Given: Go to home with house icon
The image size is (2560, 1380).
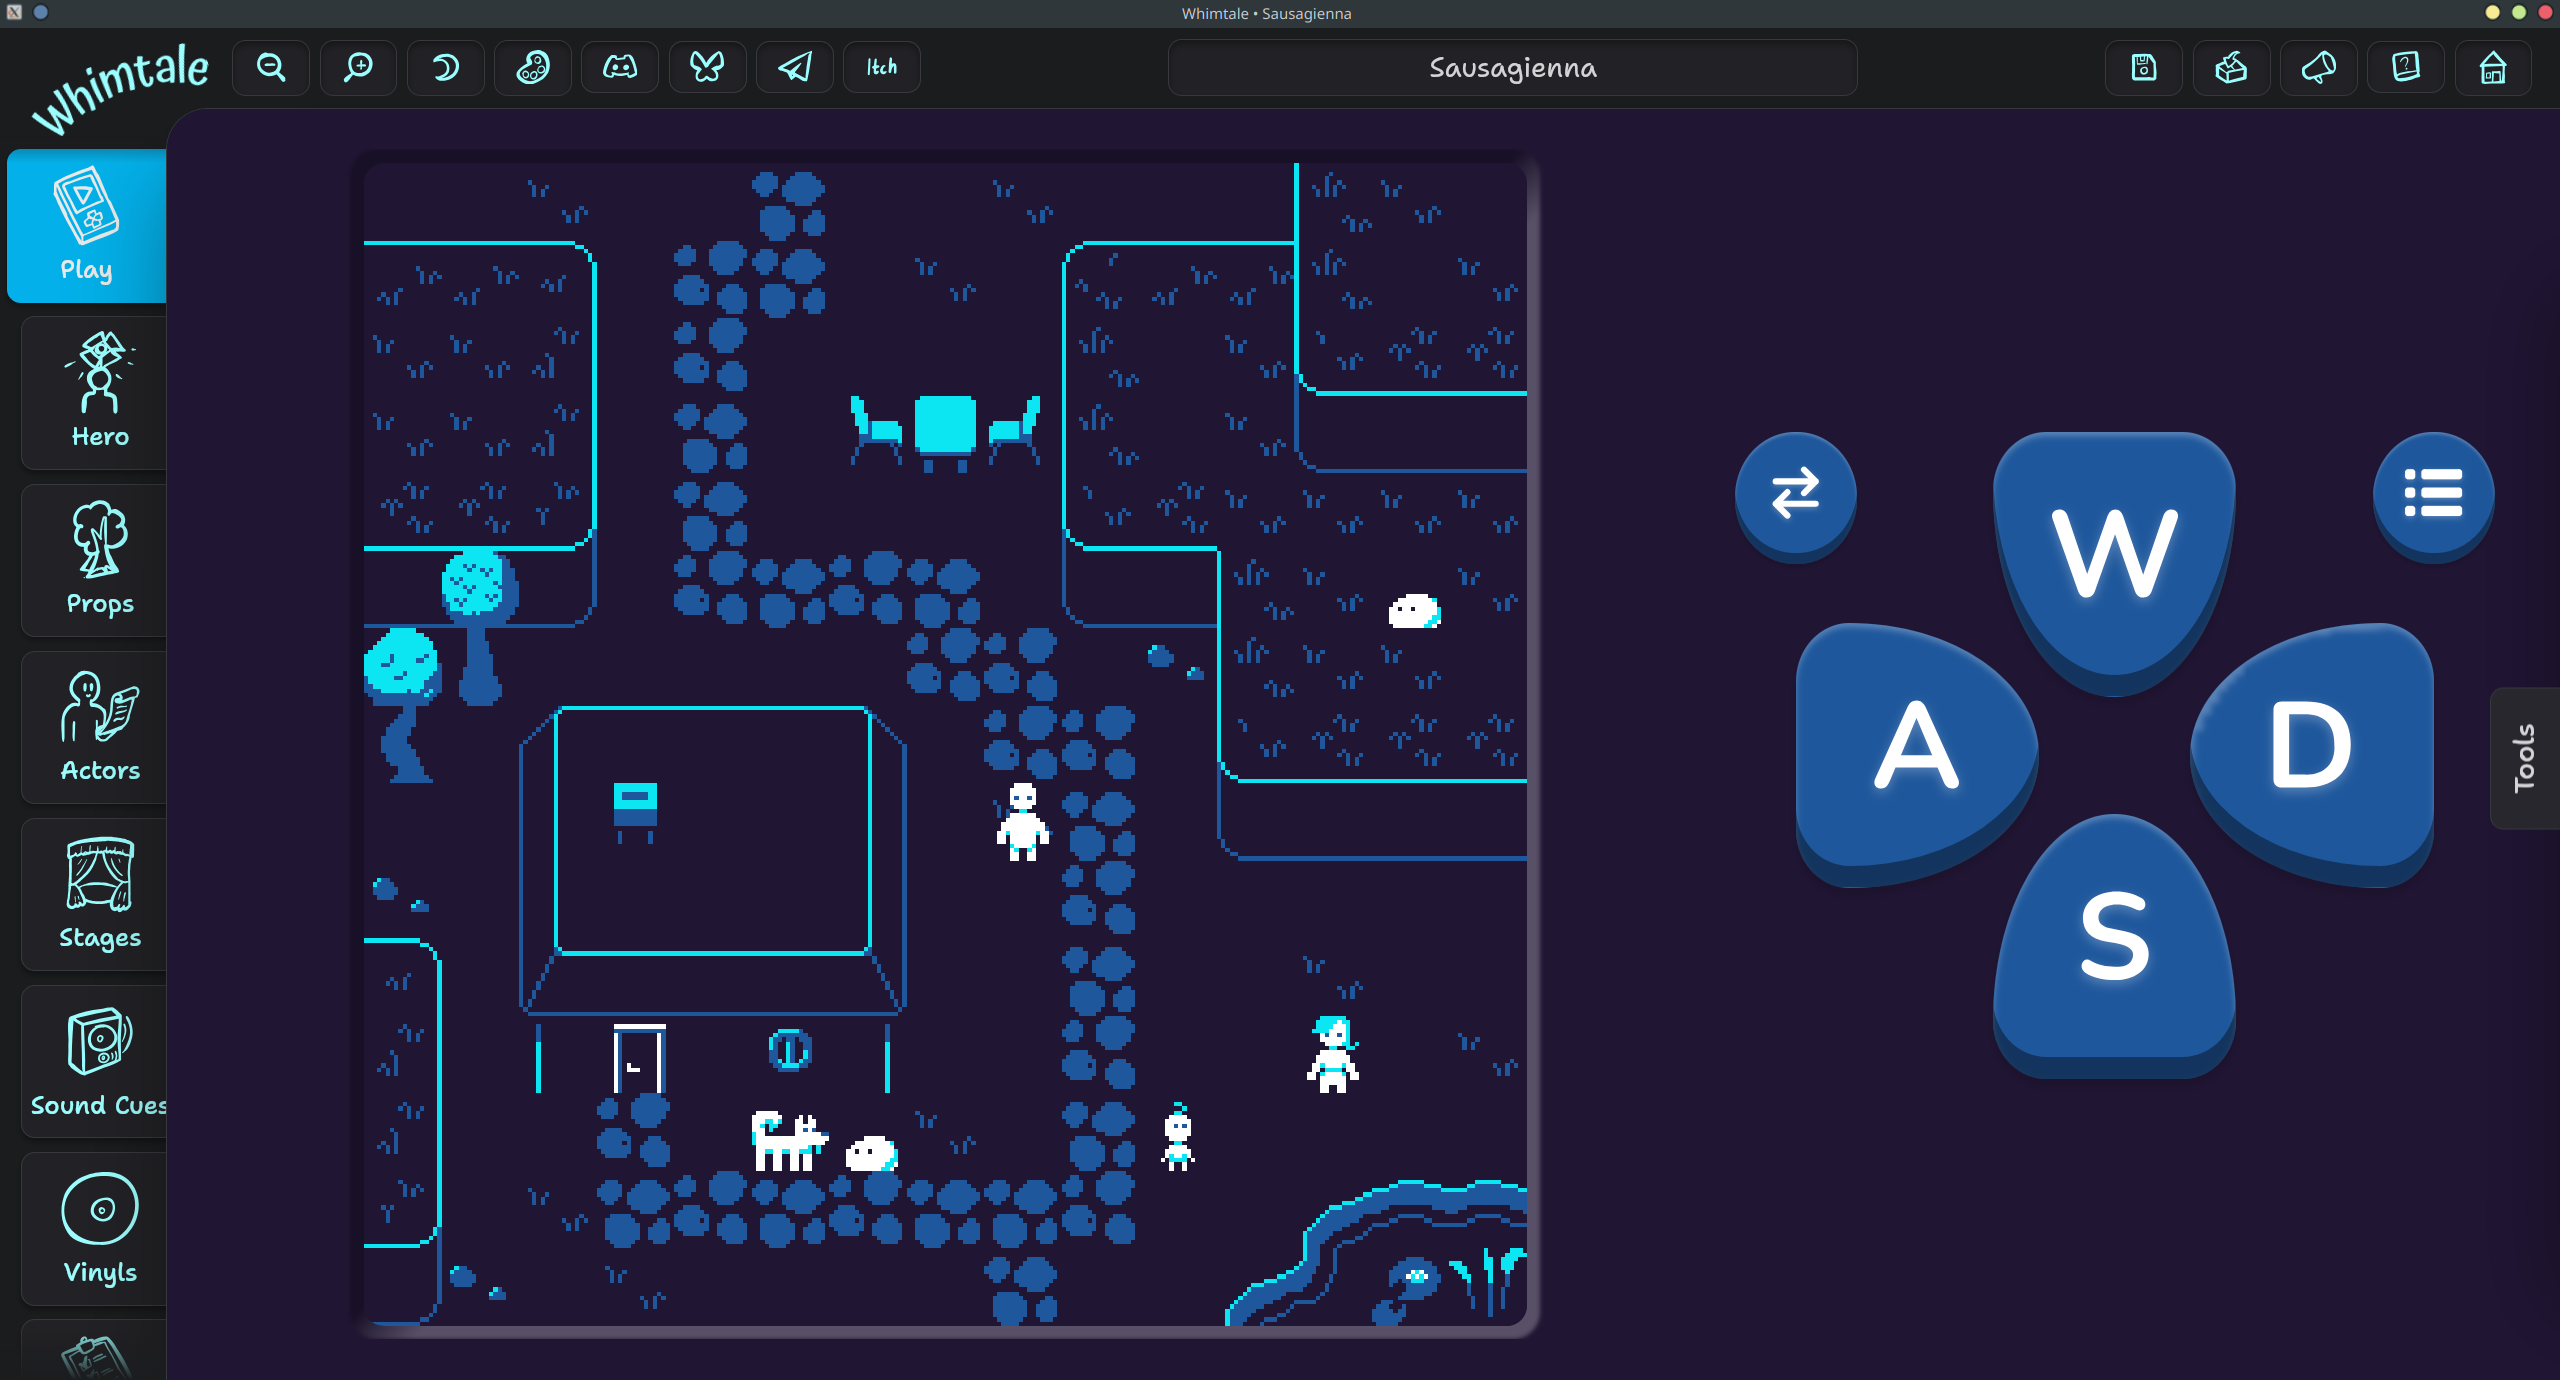Looking at the screenshot, I should pos(2493,67).
